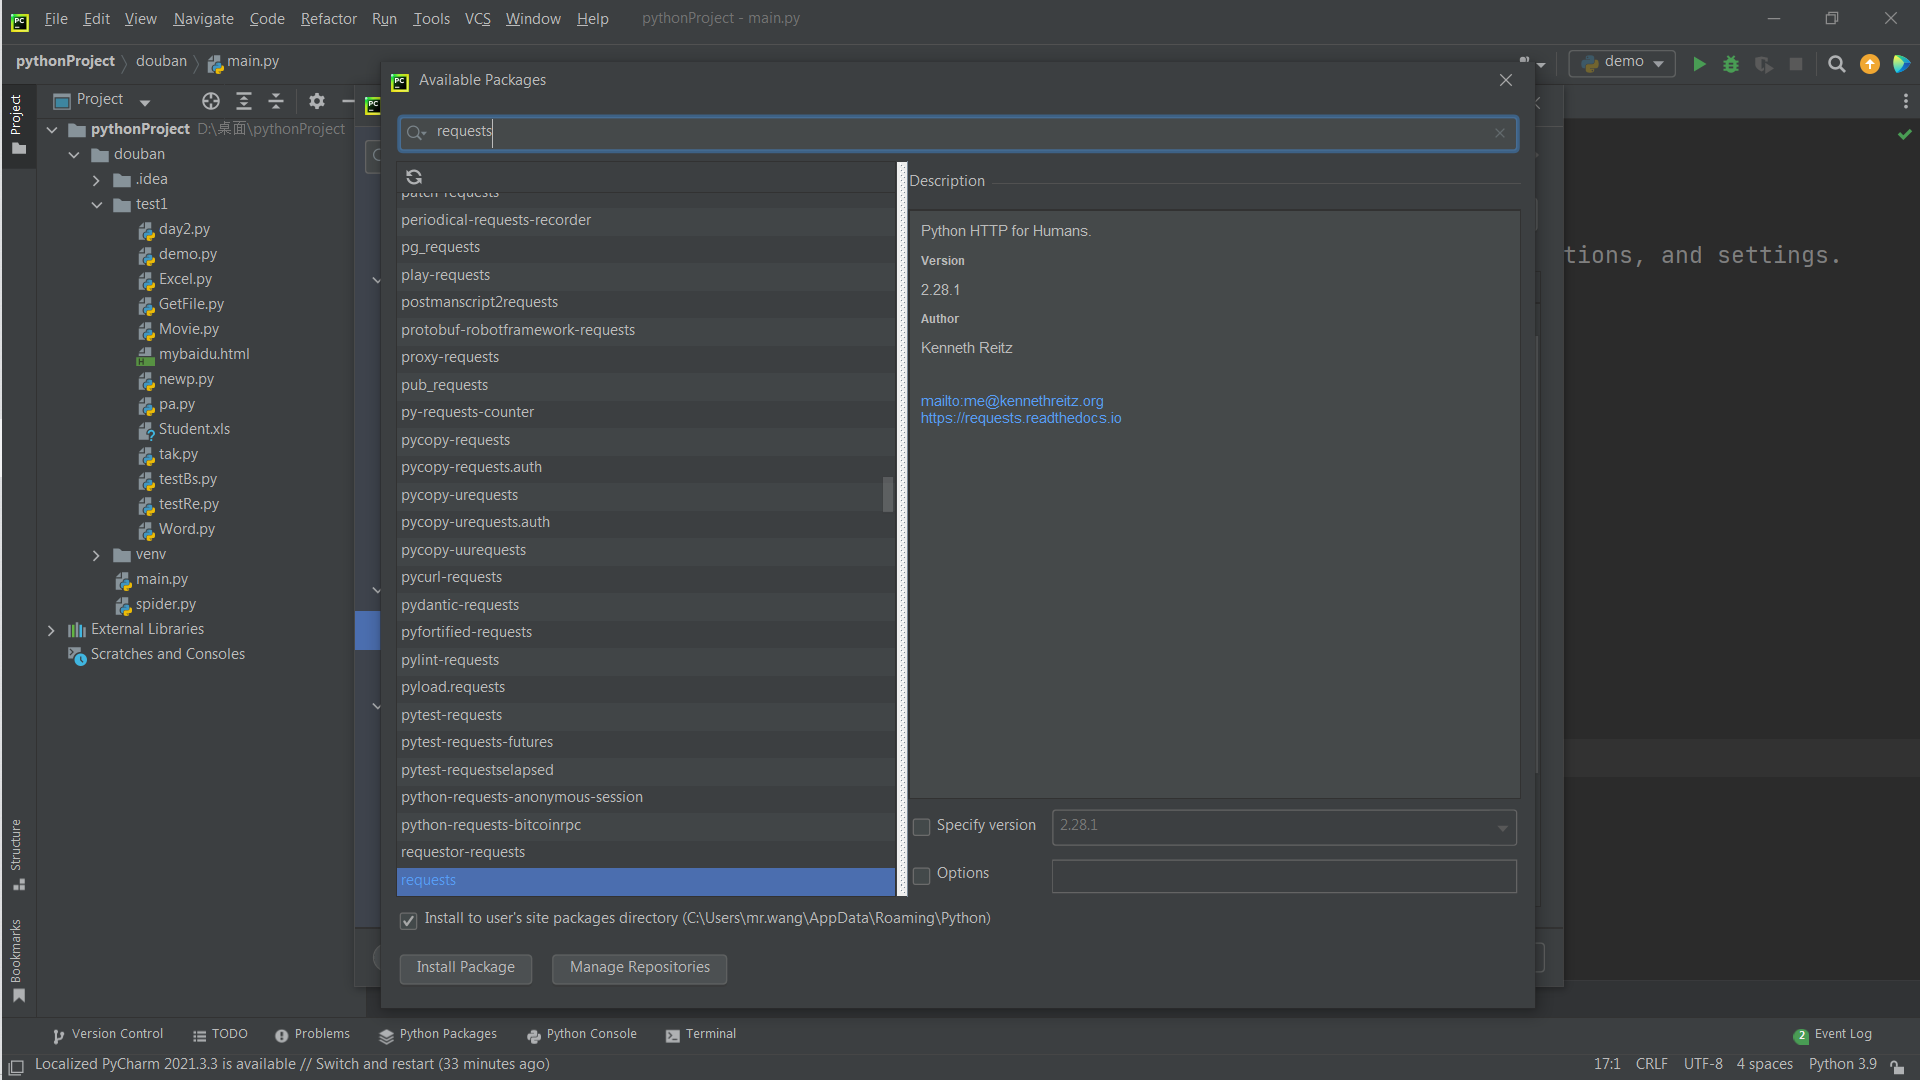The width and height of the screenshot is (1920, 1080).
Task: Click the Debug bug icon
Action: point(1731,64)
